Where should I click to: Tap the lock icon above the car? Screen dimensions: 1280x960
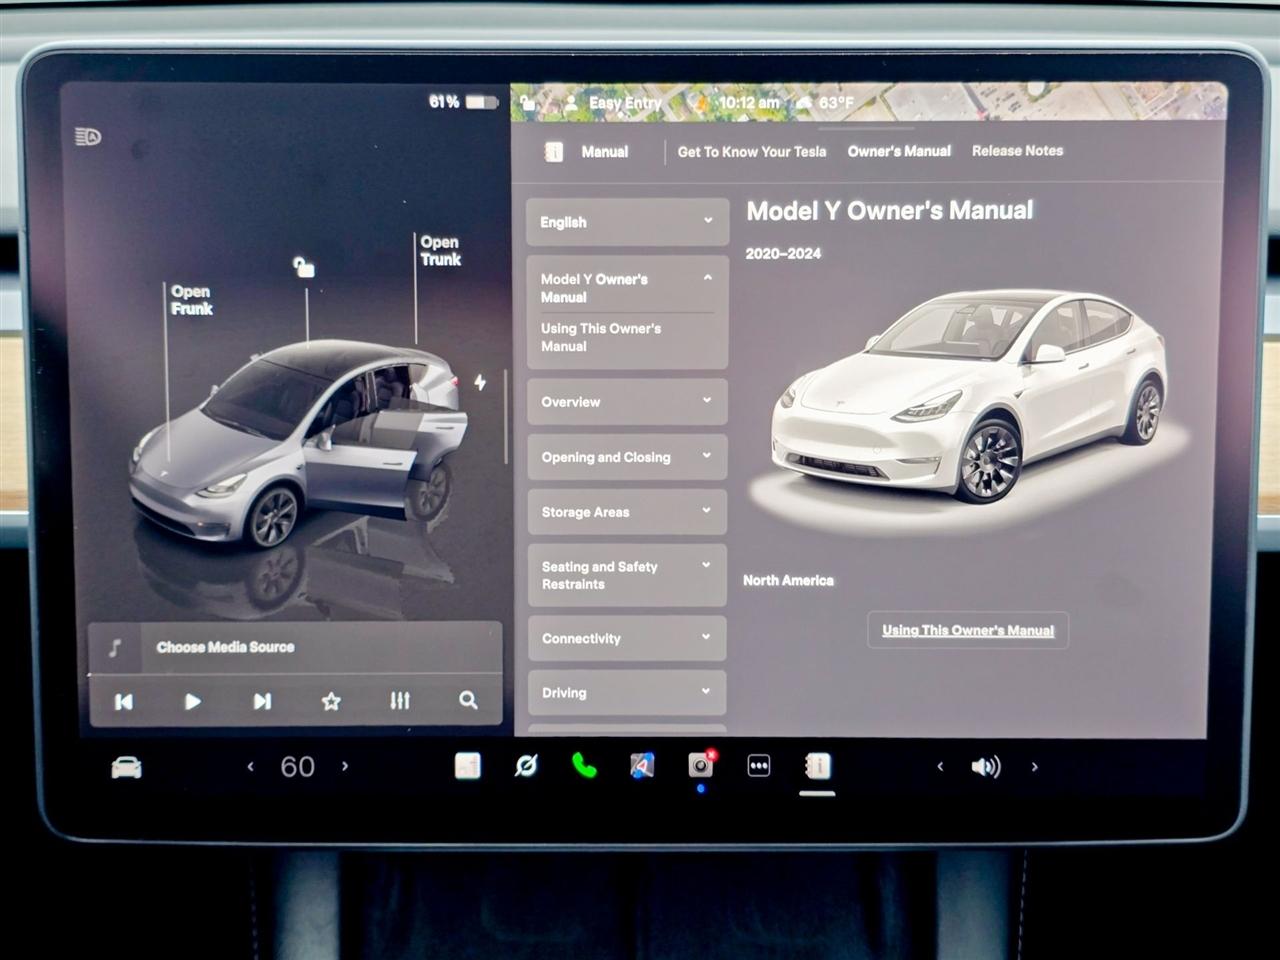click(x=303, y=266)
